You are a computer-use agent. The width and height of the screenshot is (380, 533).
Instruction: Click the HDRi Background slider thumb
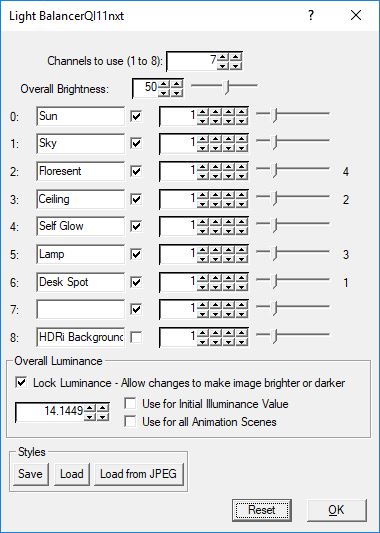[x=275, y=336]
